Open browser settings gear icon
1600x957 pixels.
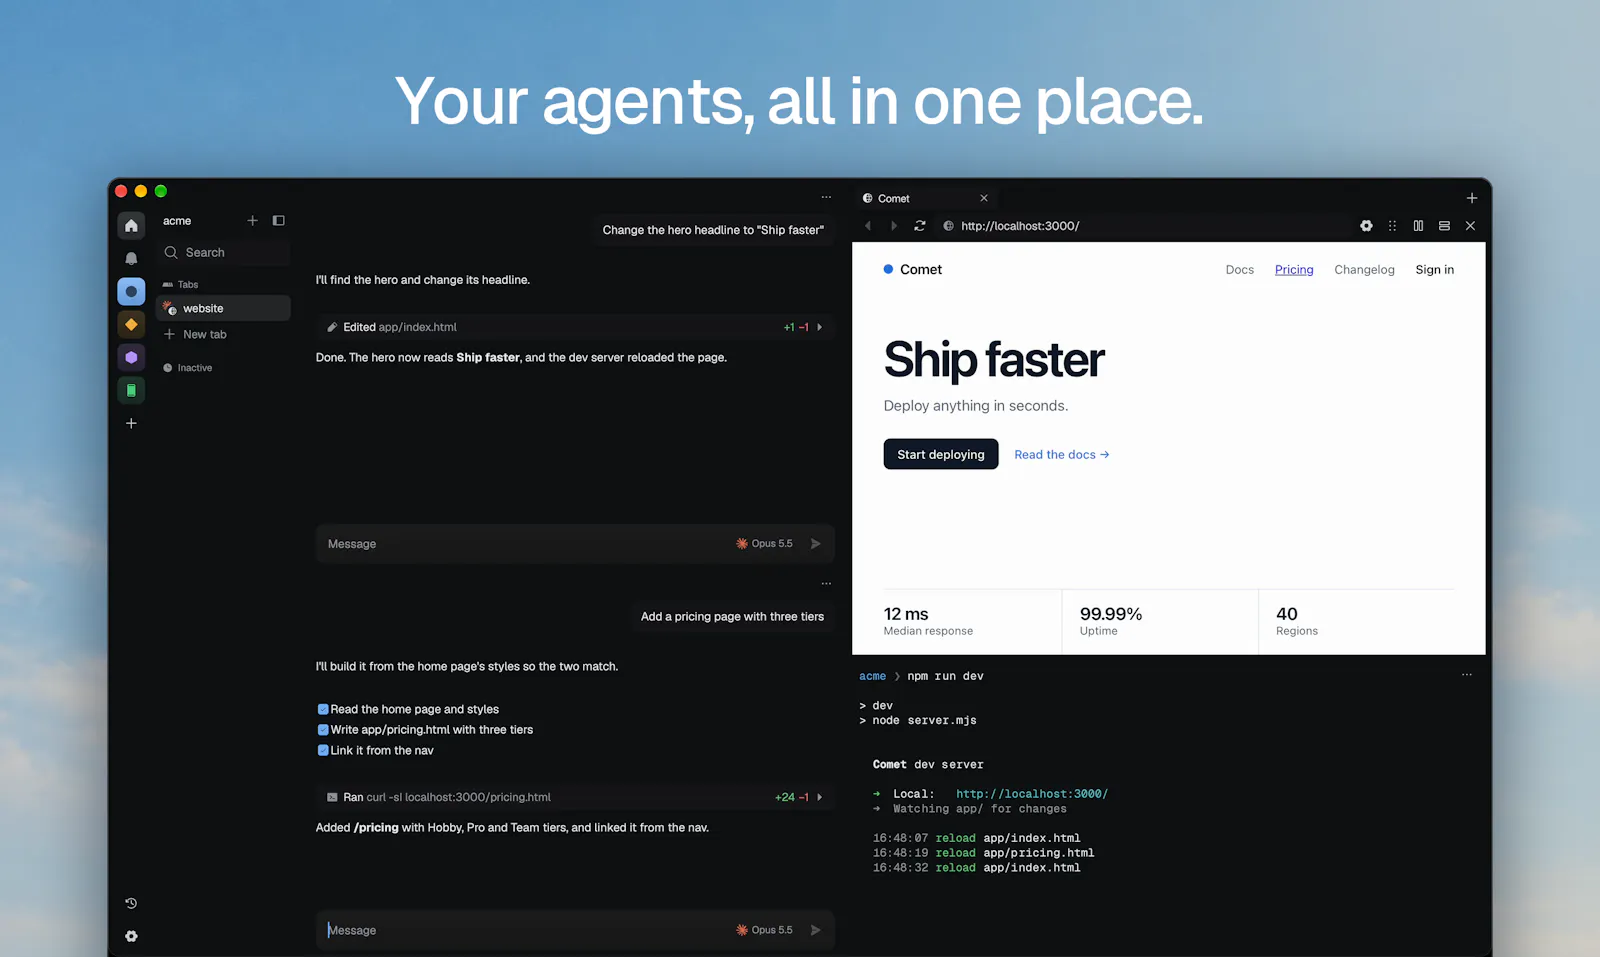pos(1366,226)
